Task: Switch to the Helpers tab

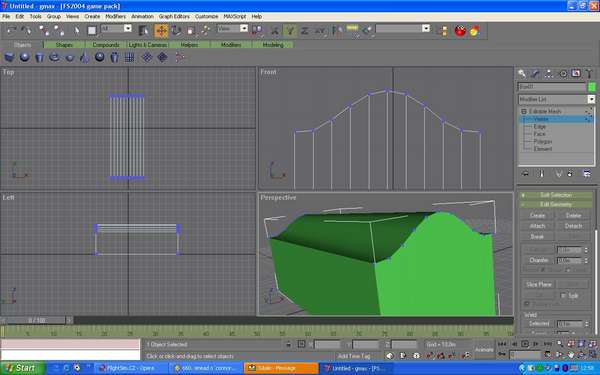Action: coord(189,45)
